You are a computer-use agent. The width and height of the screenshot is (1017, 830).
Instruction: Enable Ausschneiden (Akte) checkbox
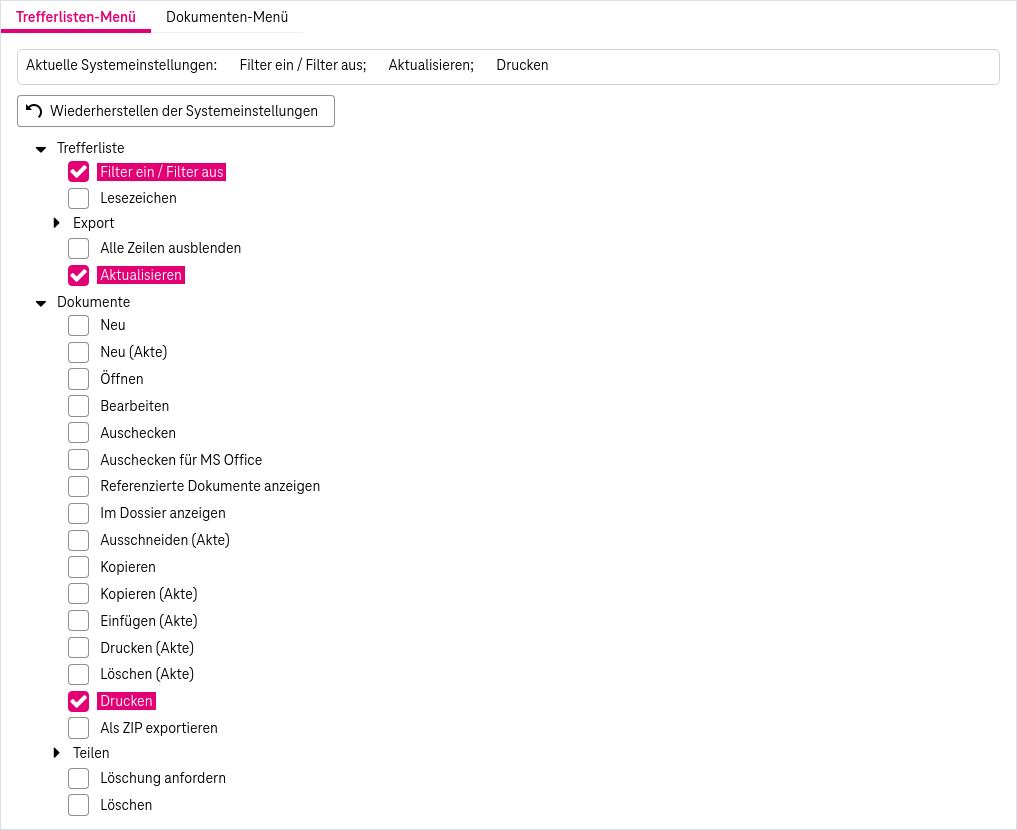[x=78, y=540]
